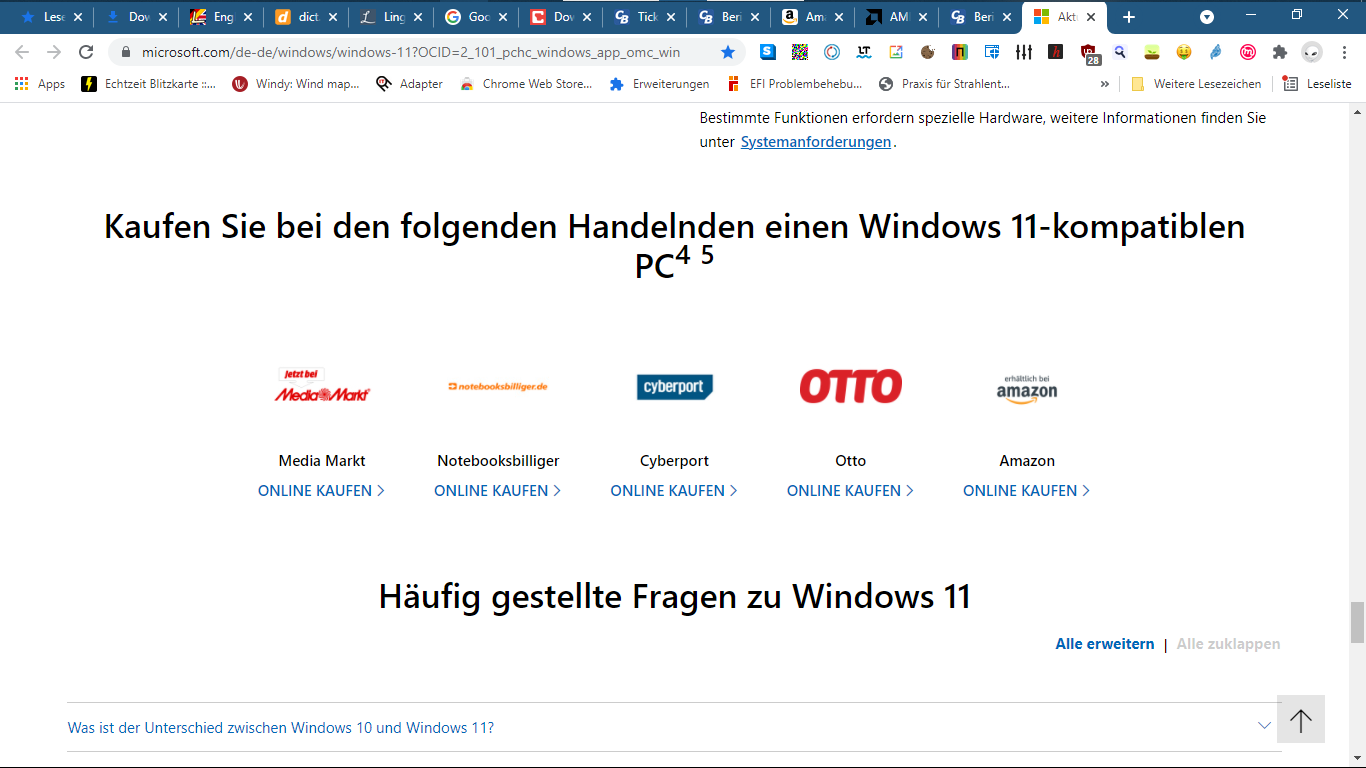
Task: Click the blue window-shield extension icon
Action: click(x=991, y=52)
